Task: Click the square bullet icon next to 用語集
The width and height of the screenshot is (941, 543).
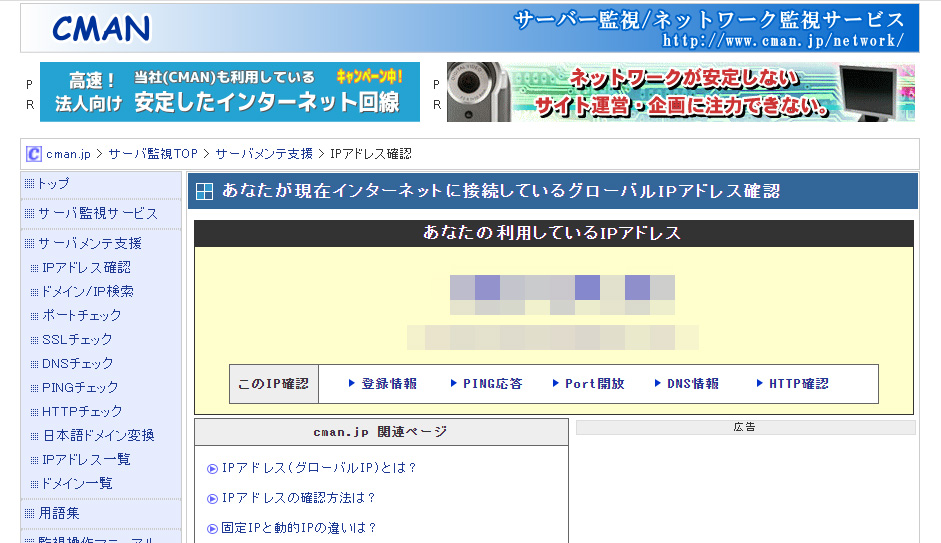Action: click(x=29, y=514)
